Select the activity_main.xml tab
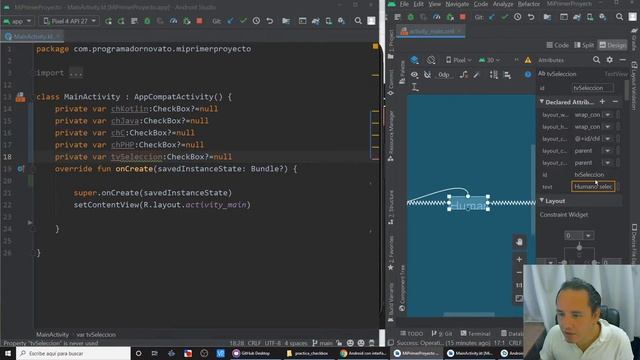The height and width of the screenshot is (360, 640). [x=431, y=31]
